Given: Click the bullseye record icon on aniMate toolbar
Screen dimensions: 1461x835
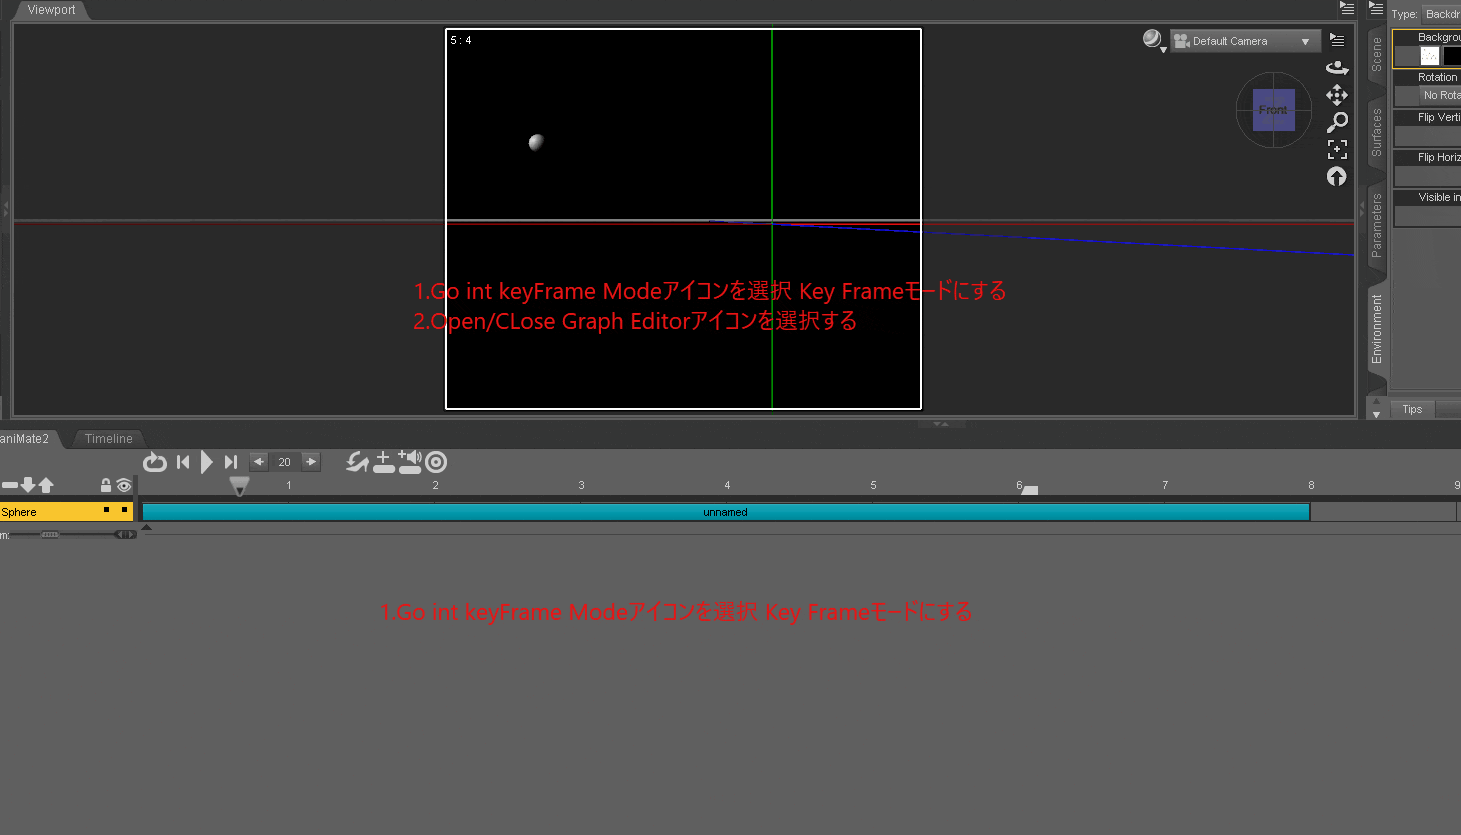Looking at the screenshot, I should [x=436, y=462].
